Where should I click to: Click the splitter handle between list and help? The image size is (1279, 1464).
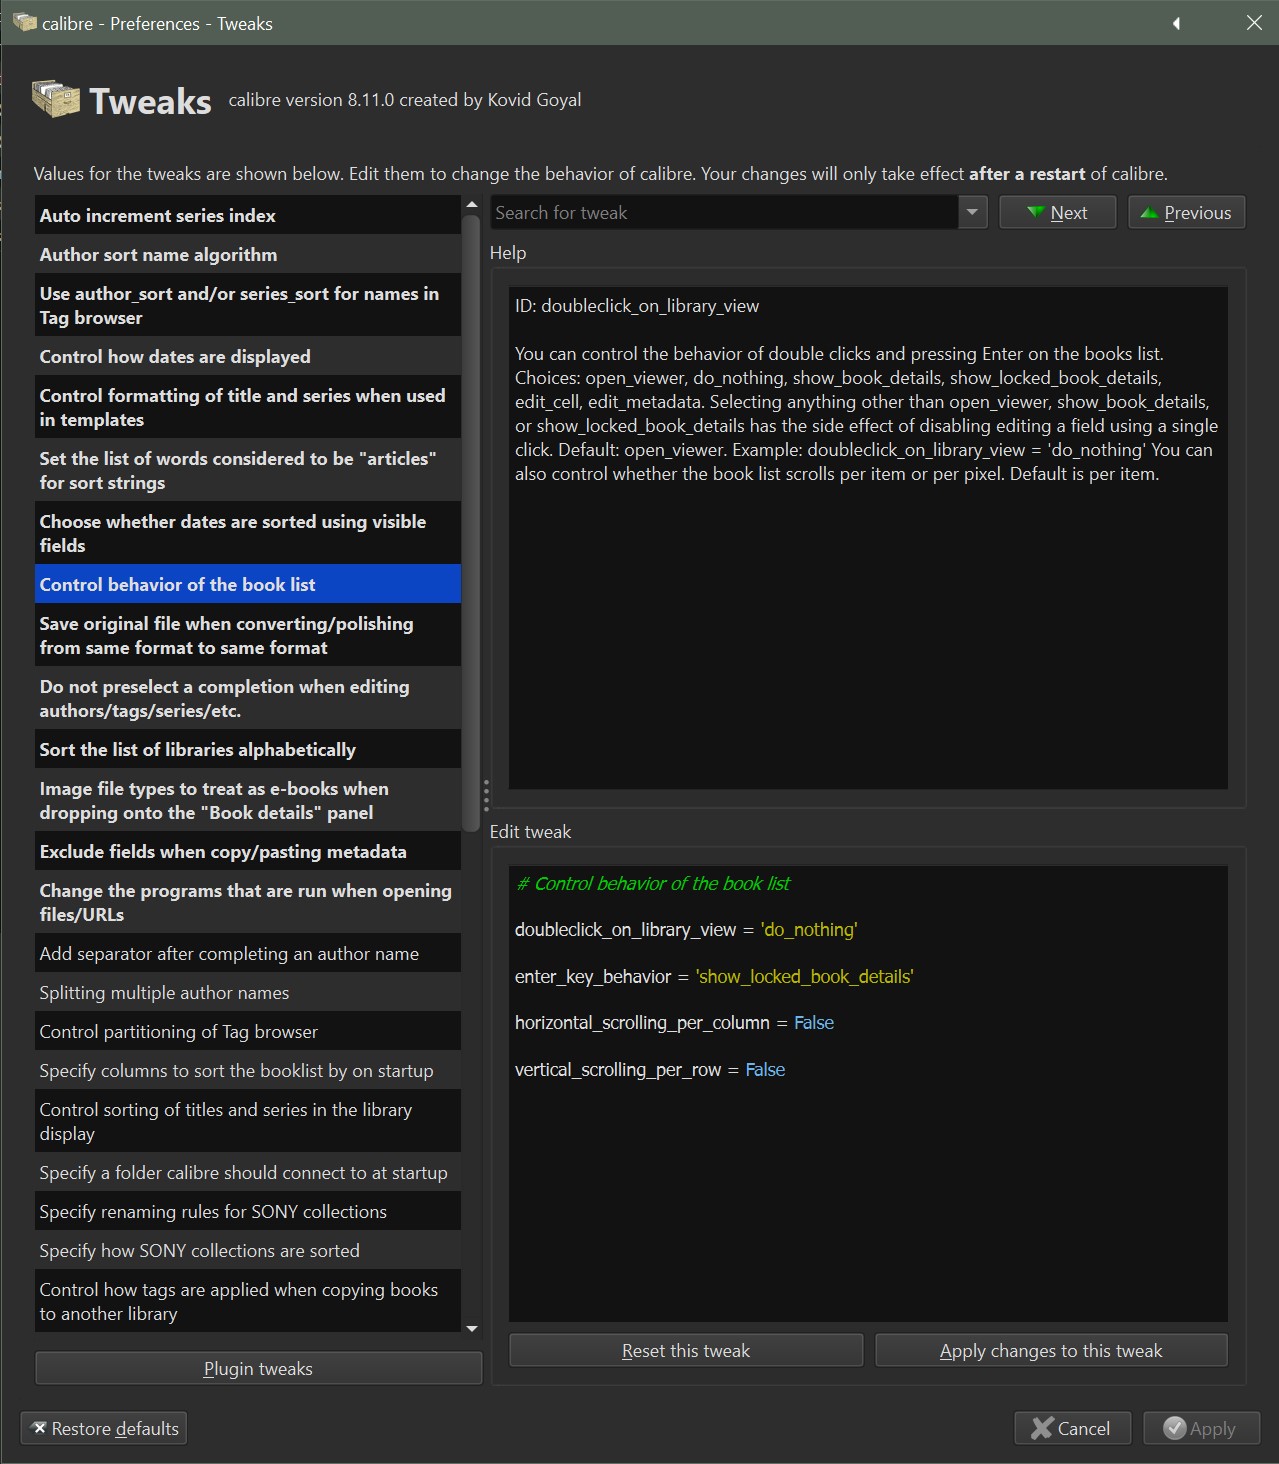coord(486,795)
